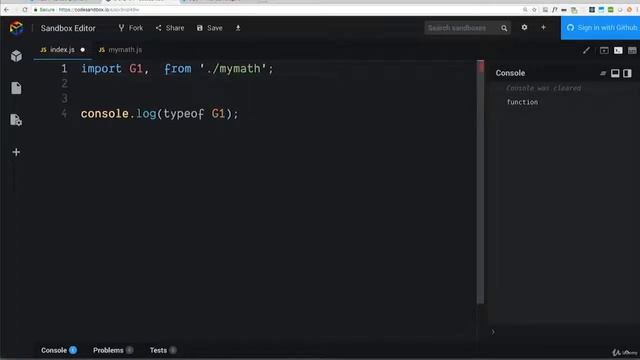Click the Share button
The image size is (640, 360).
(x=170, y=28)
